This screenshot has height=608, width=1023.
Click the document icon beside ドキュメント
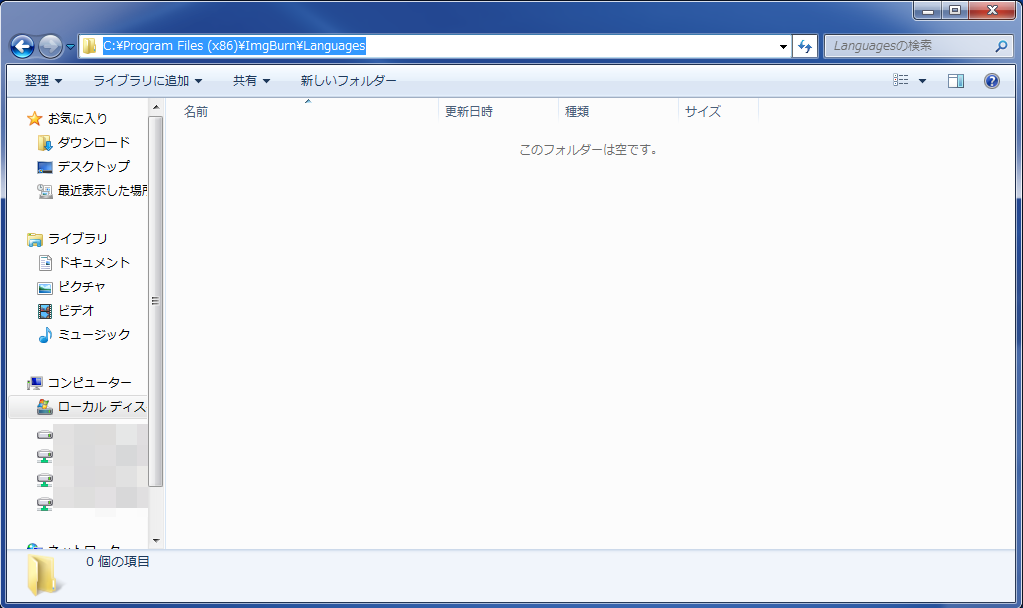(x=45, y=263)
